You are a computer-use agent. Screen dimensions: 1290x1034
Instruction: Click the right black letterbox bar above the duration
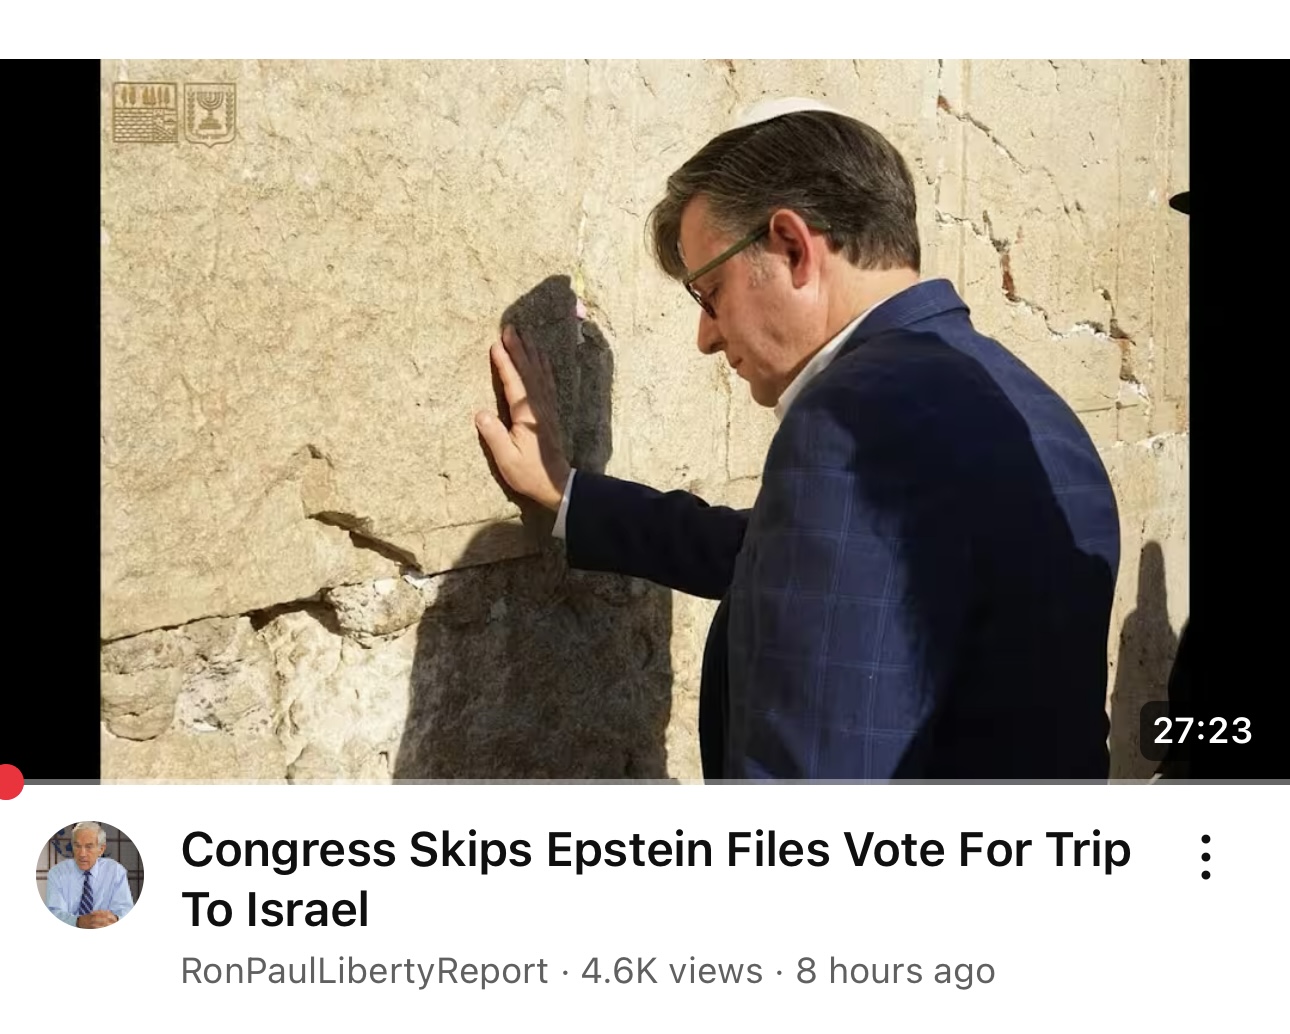click(1239, 380)
